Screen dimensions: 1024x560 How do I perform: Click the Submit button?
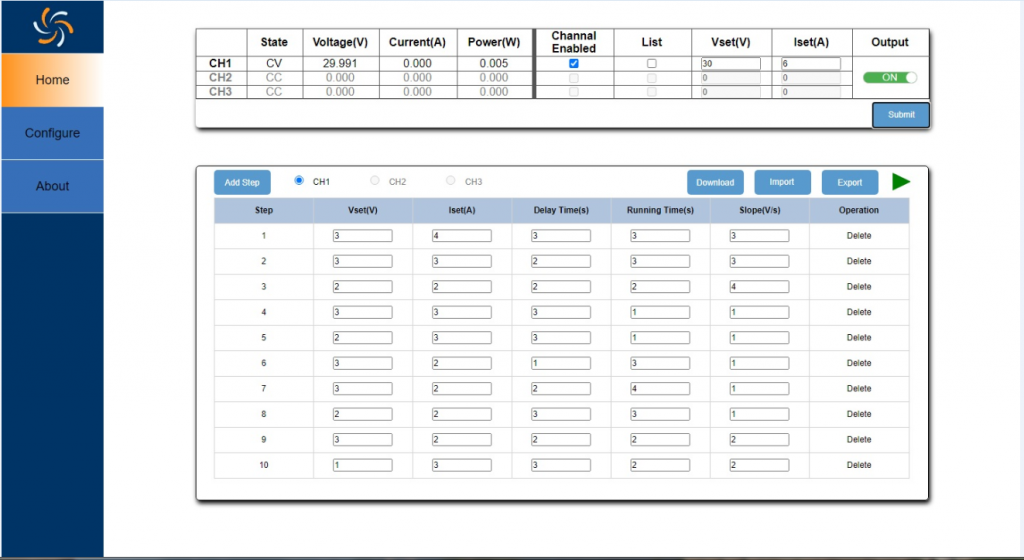pyautogui.click(x=900, y=115)
